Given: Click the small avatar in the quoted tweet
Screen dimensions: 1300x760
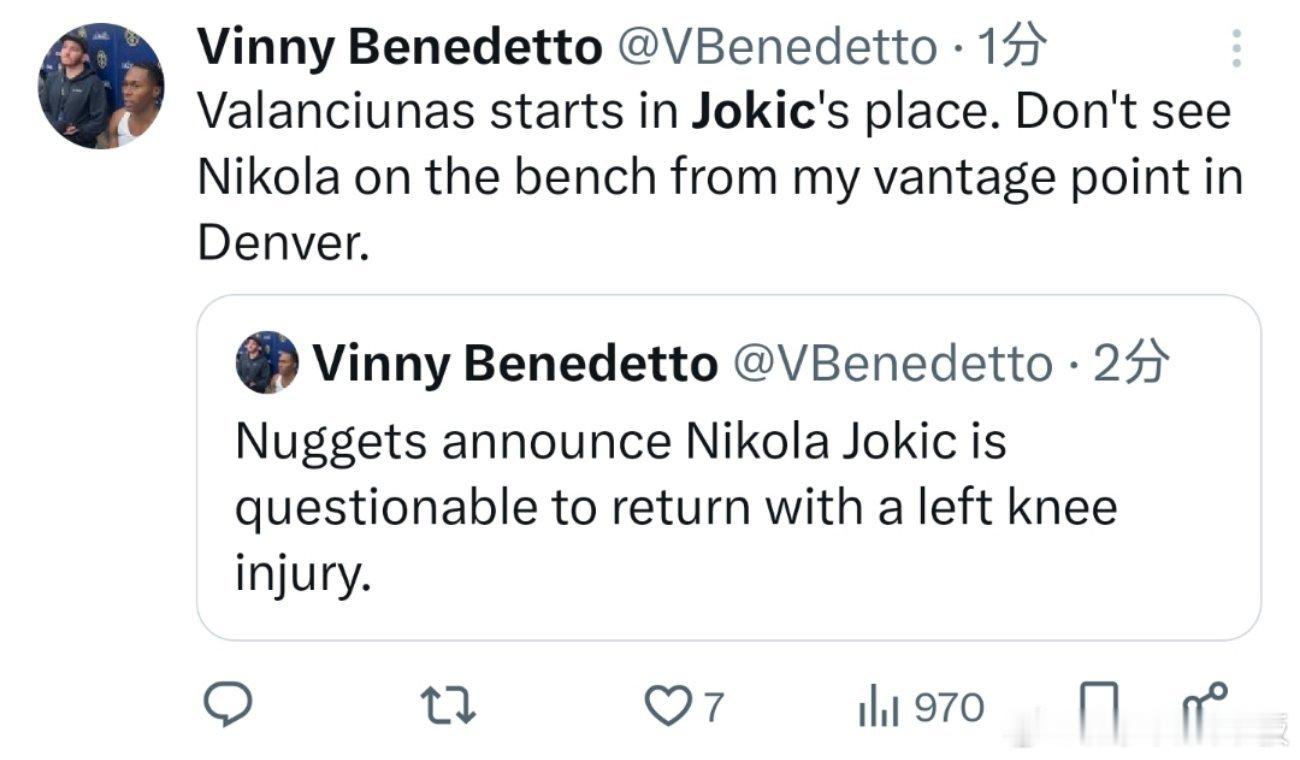Looking at the screenshot, I should (266, 363).
